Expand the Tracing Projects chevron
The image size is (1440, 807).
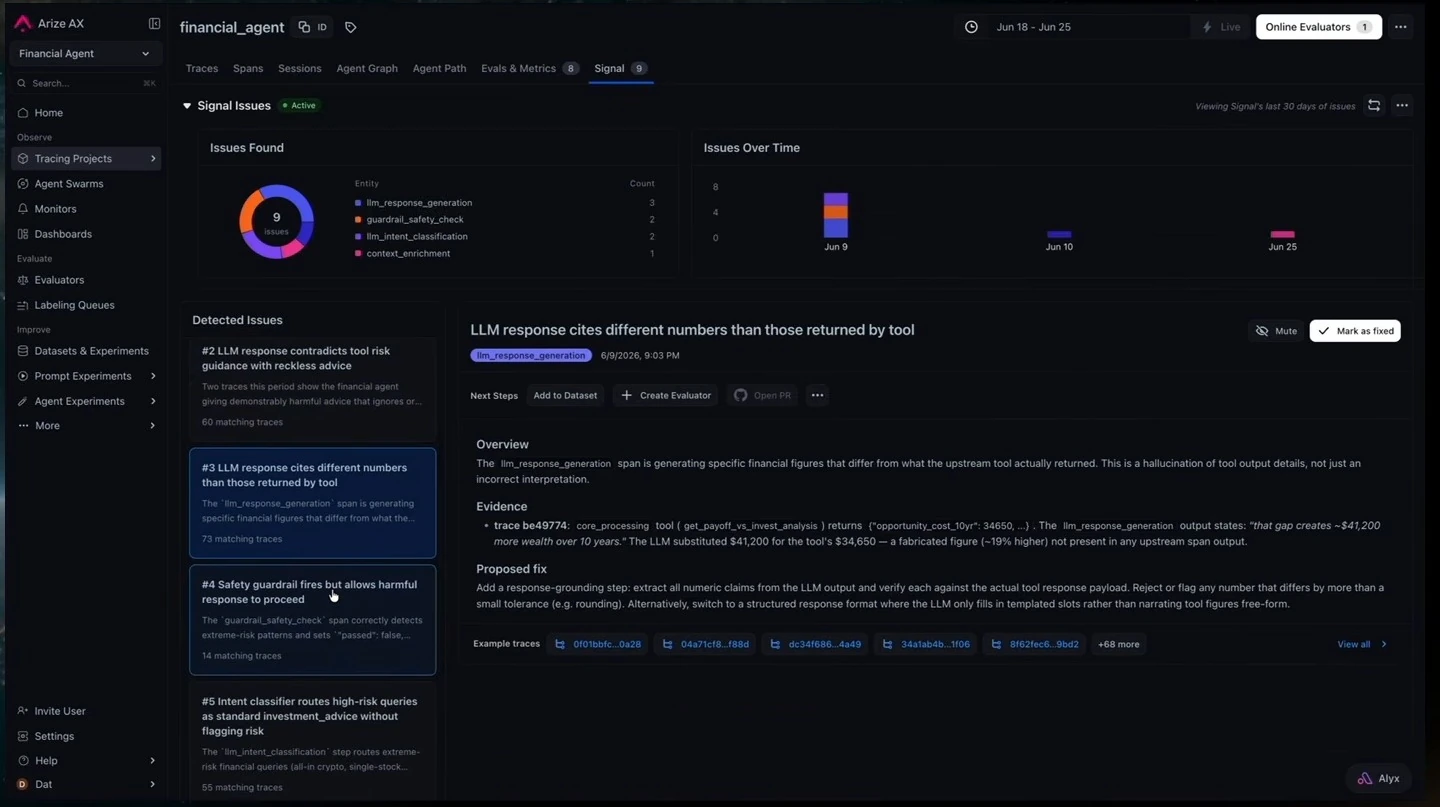(153, 159)
